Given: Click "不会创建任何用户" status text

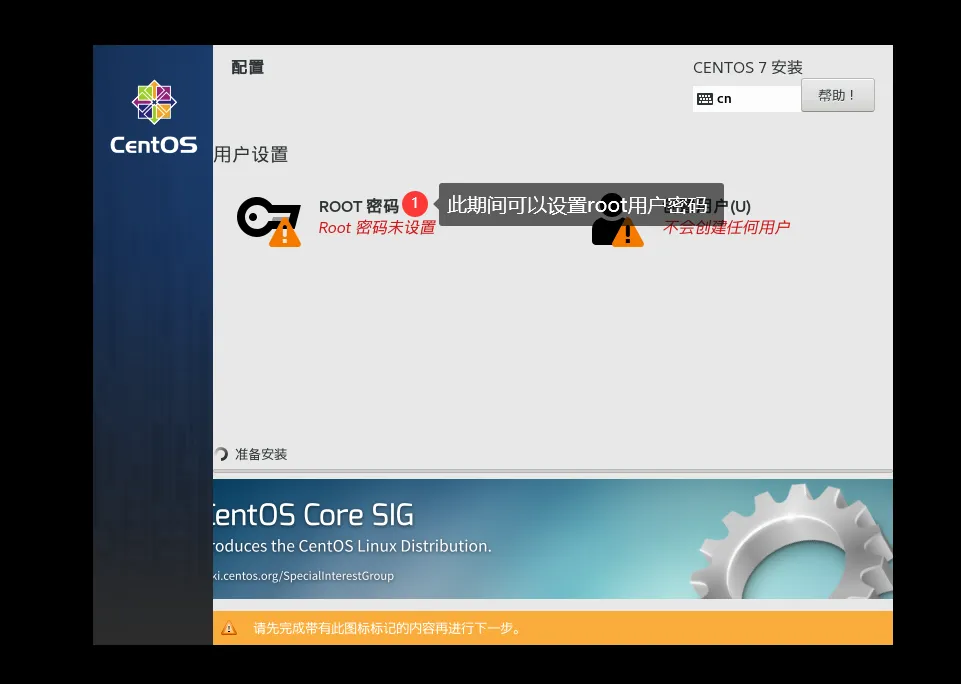Looking at the screenshot, I should [x=726, y=227].
